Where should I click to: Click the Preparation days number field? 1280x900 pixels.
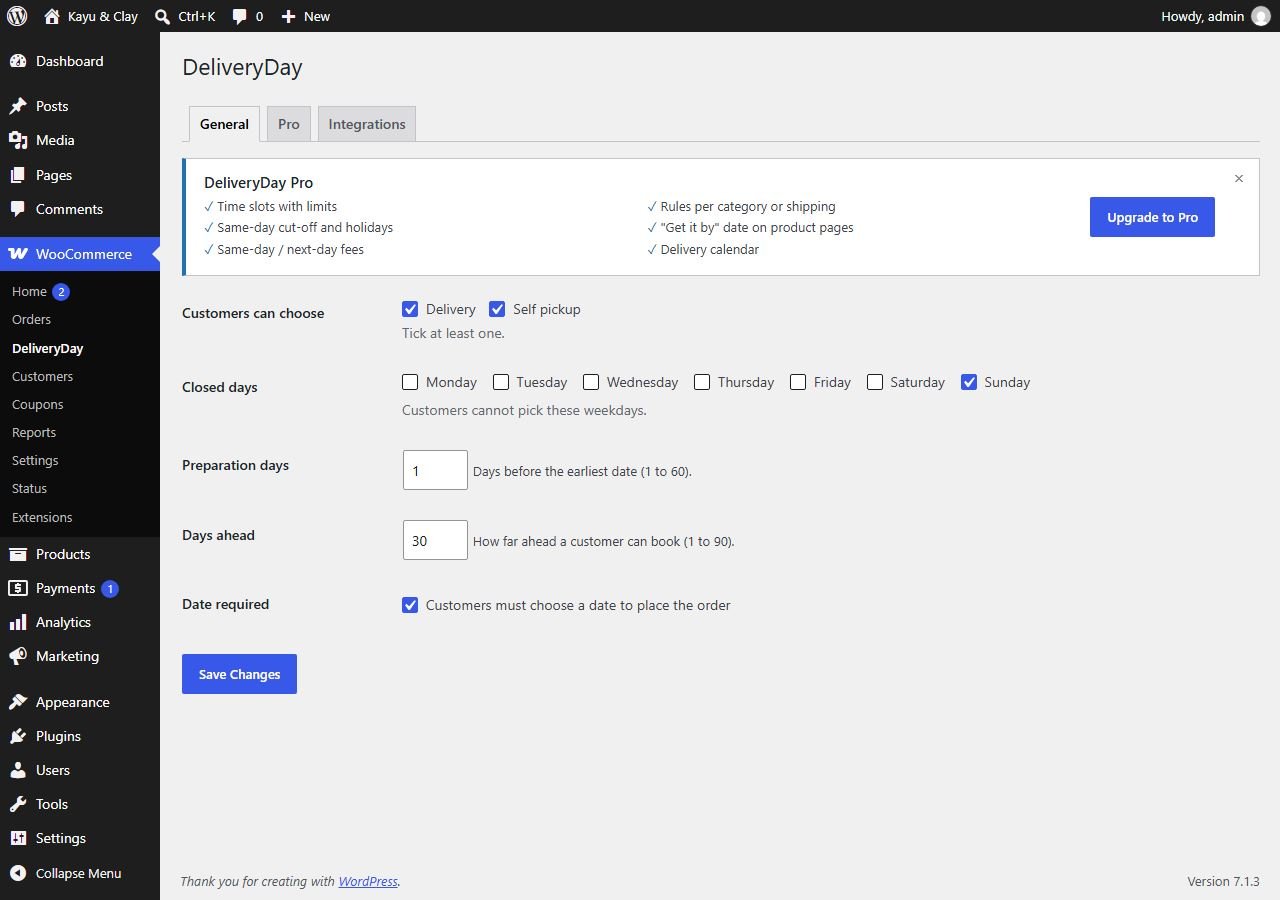point(435,470)
